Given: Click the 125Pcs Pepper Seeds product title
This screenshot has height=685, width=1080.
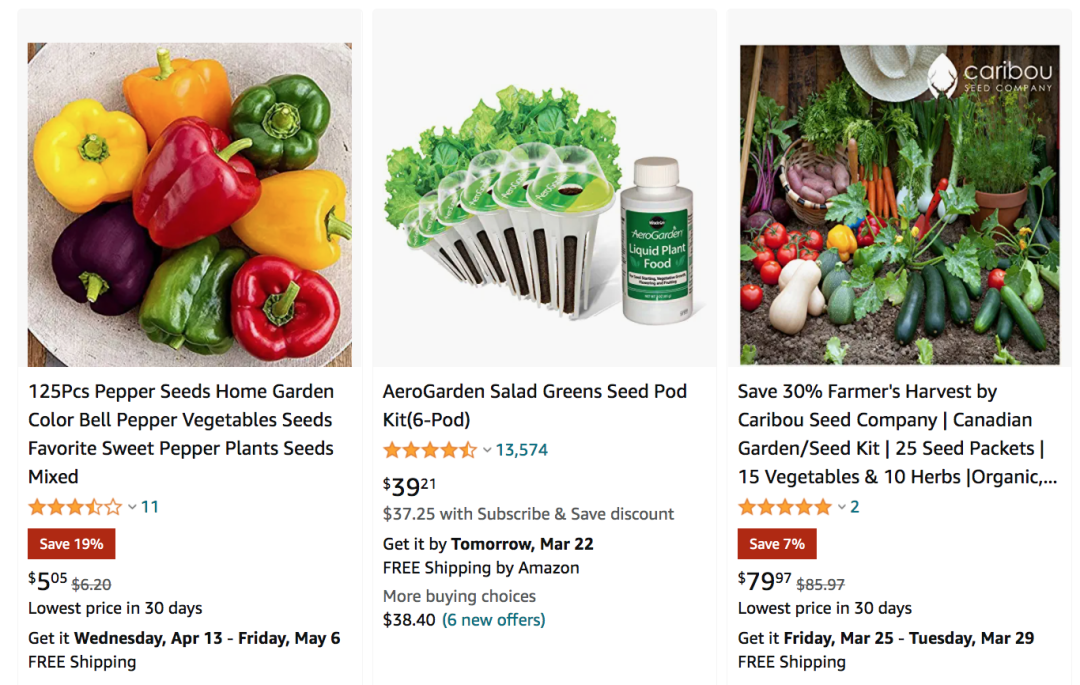Looking at the screenshot, I should tap(181, 434).
